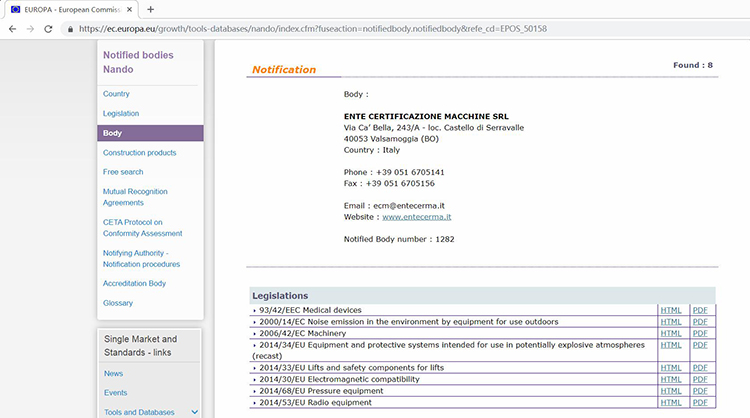The height and width of the screenshot is (418, 750).
Task: Open Construction products in sidebar
Action: (140, 153)
